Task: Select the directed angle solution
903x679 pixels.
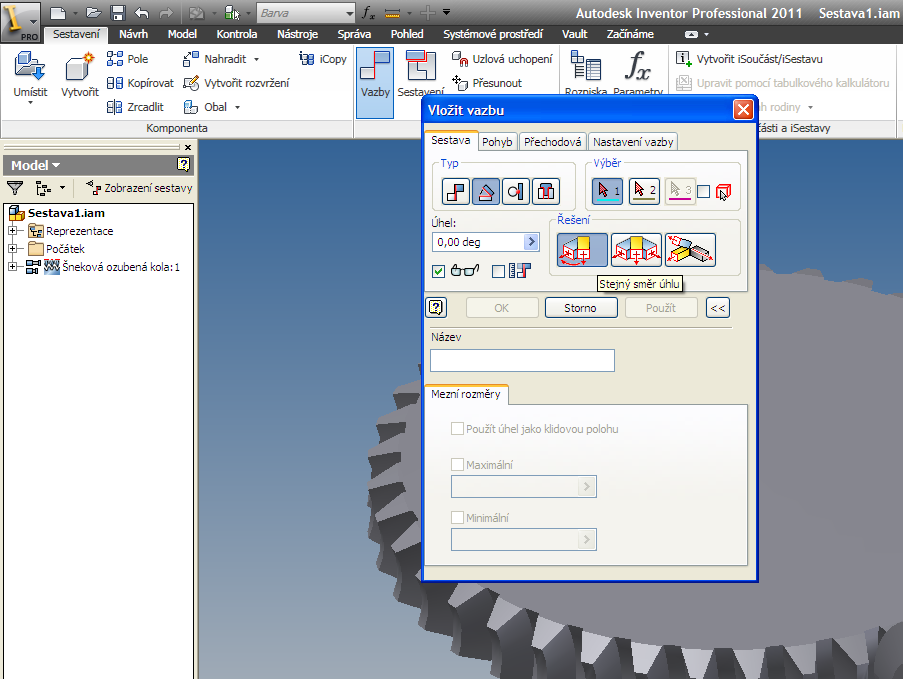Action: point(582,250)
